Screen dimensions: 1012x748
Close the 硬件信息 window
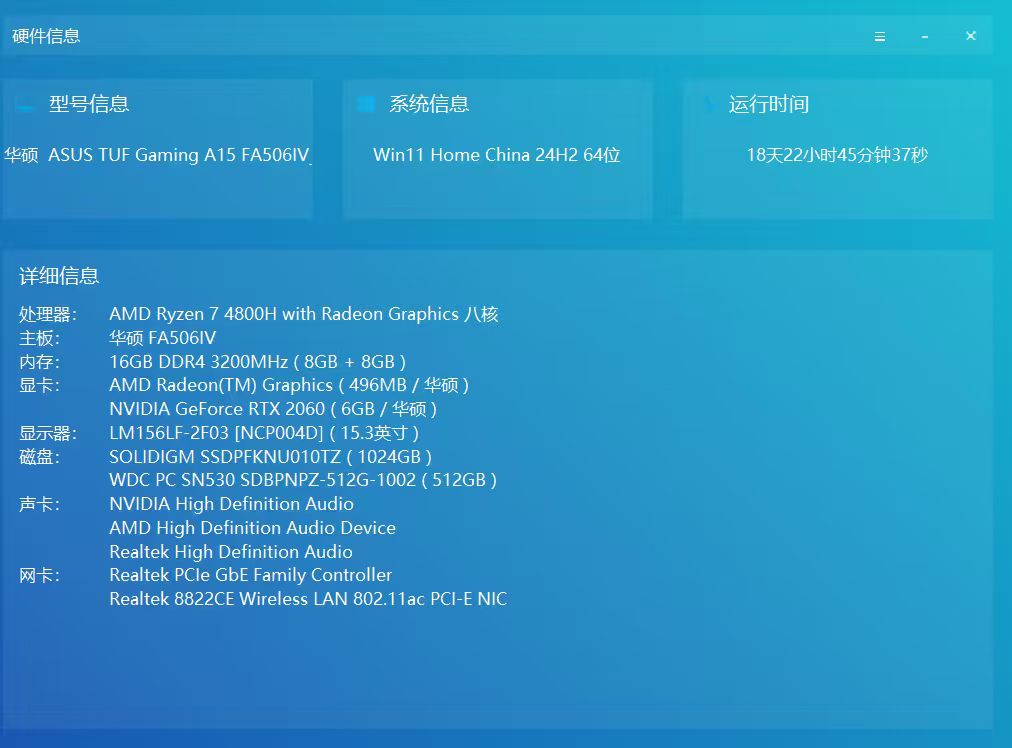point(971,36)
